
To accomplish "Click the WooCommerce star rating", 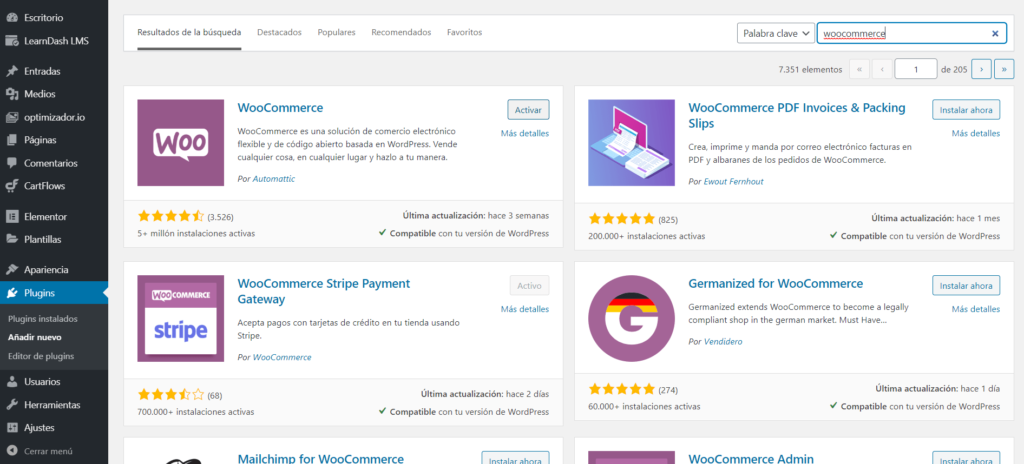I will [x=170, y=216].
